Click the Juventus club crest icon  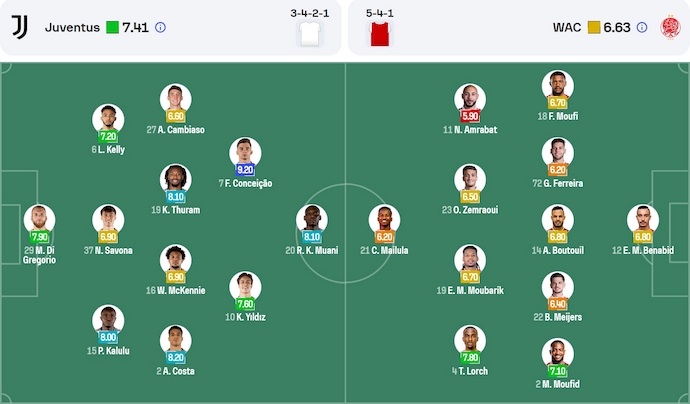(x=20, y=27)
